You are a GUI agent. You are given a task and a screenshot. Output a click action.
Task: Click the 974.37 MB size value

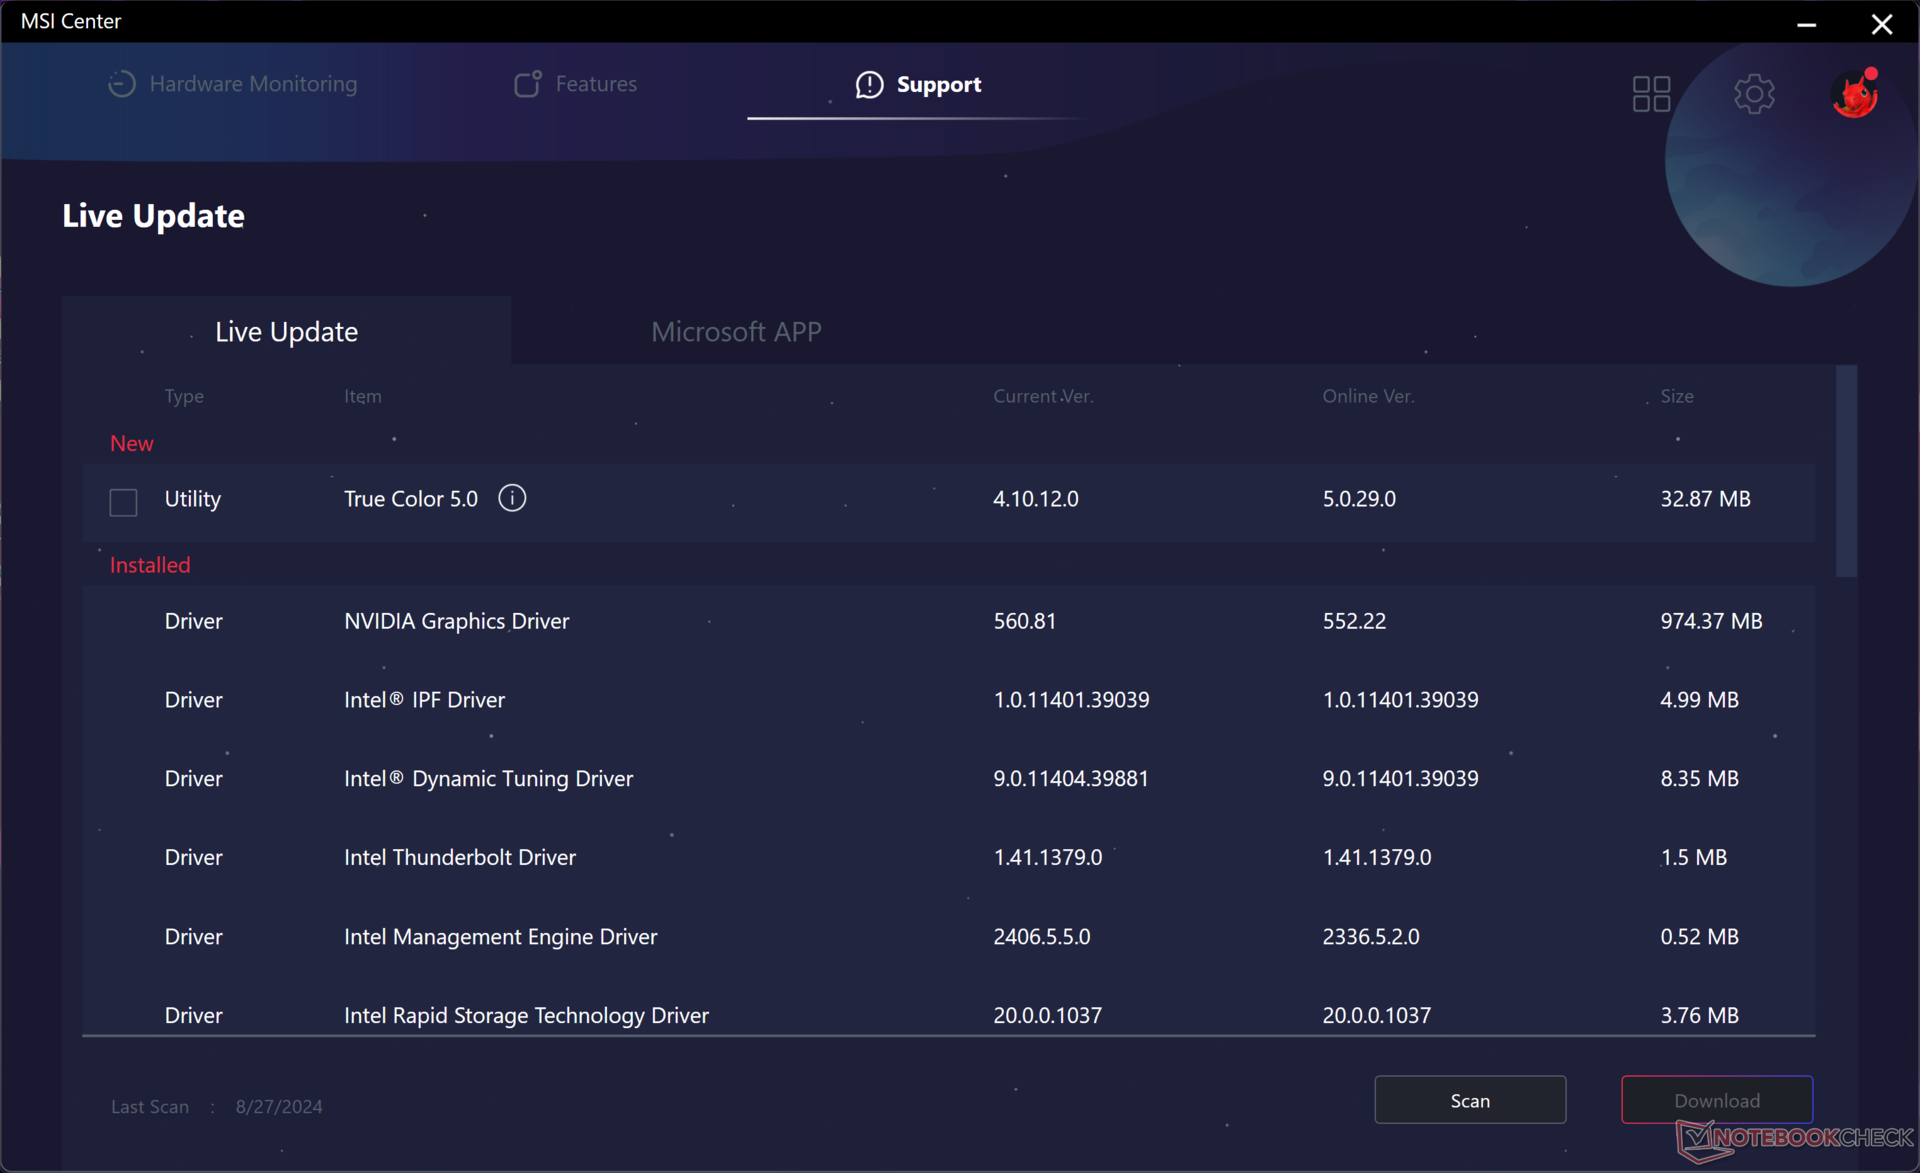(1711, 621)
